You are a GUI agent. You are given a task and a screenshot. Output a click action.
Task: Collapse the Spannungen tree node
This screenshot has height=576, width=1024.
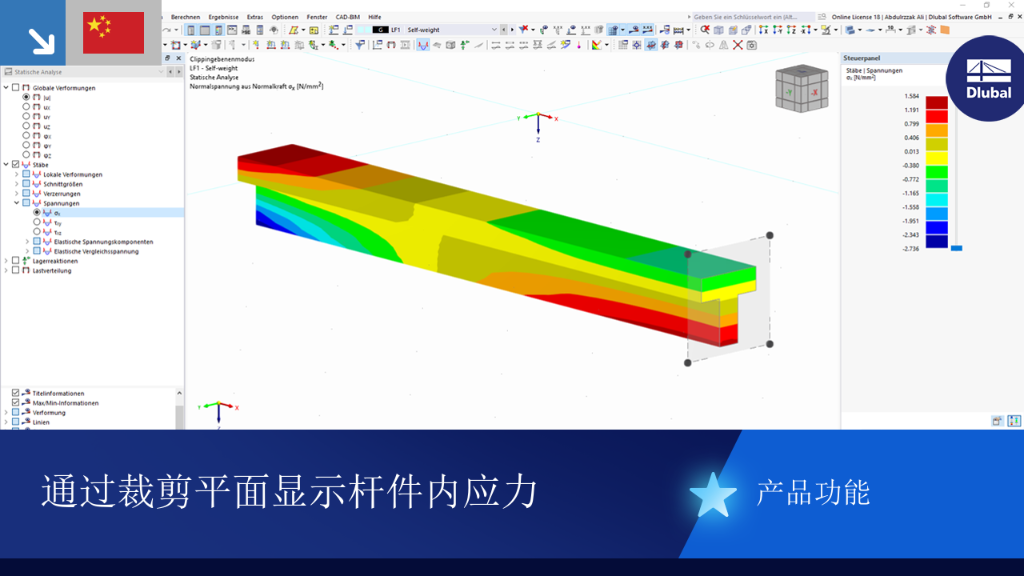(x=16, y=203)
